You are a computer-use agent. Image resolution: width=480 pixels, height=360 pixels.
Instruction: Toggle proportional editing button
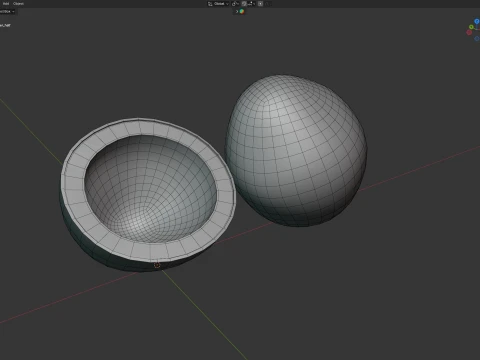point(260,4)
